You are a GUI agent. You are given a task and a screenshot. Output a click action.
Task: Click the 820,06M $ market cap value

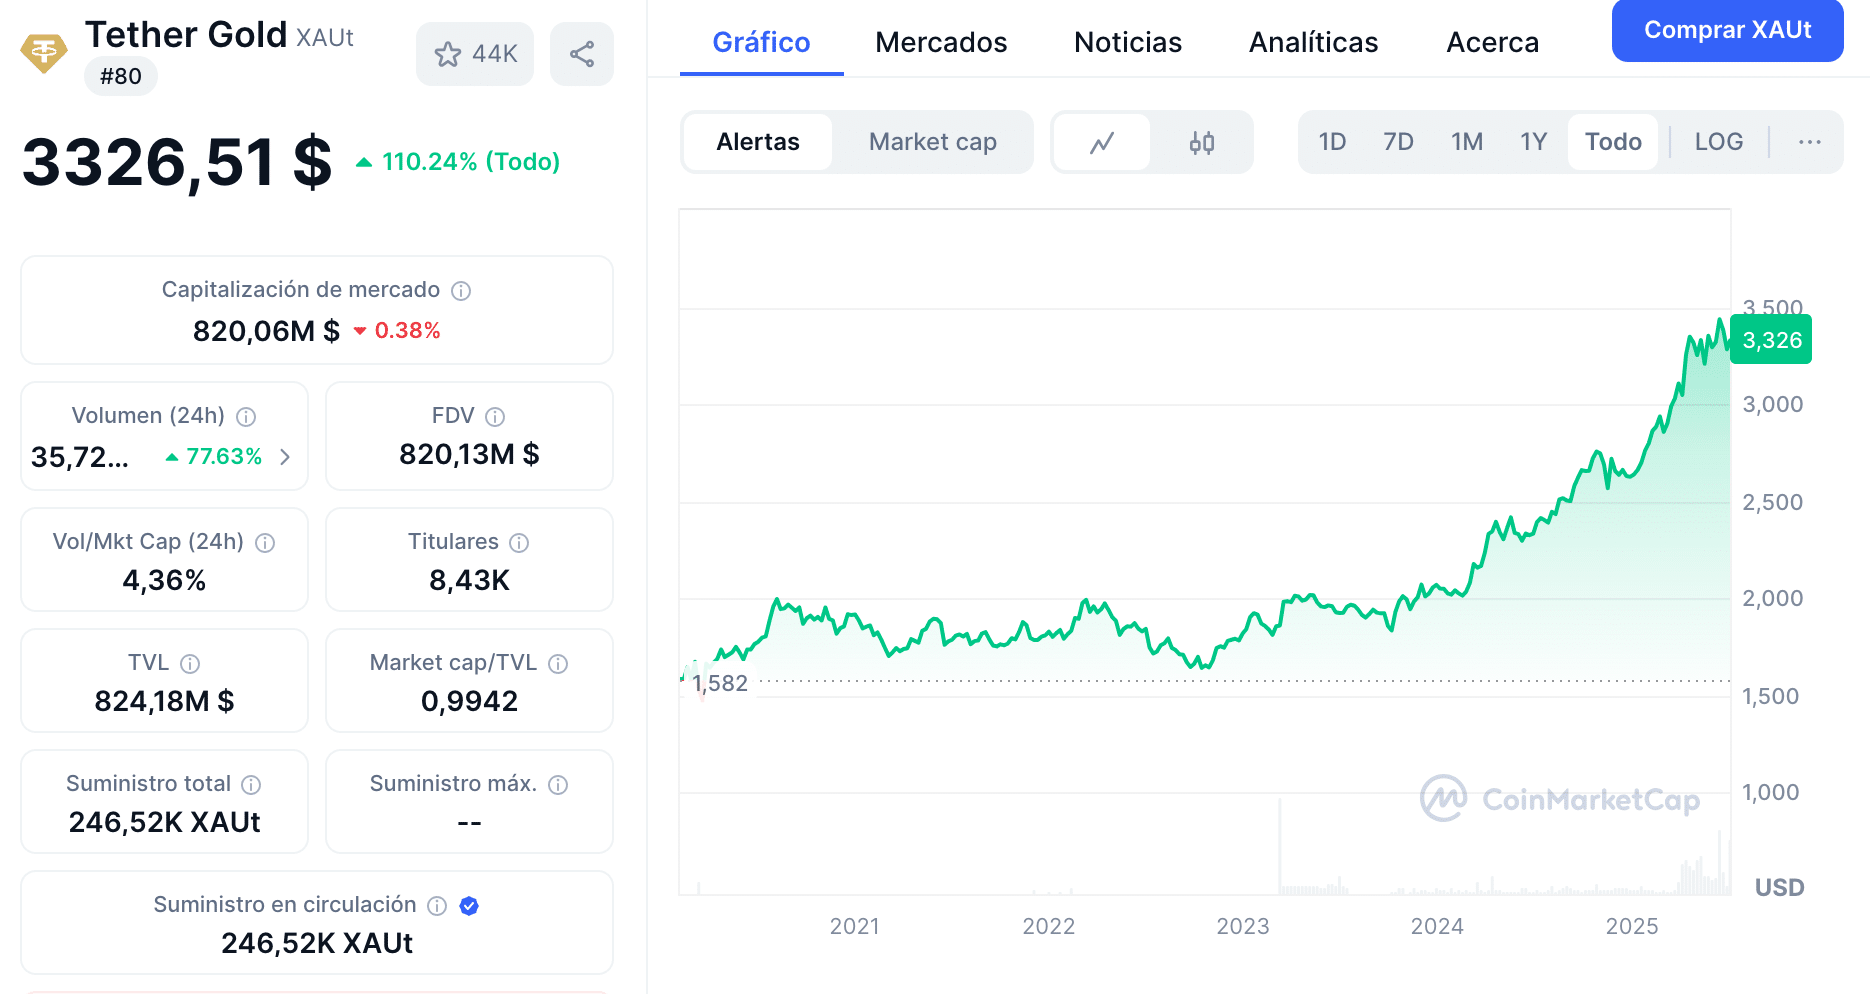[266, 331]
